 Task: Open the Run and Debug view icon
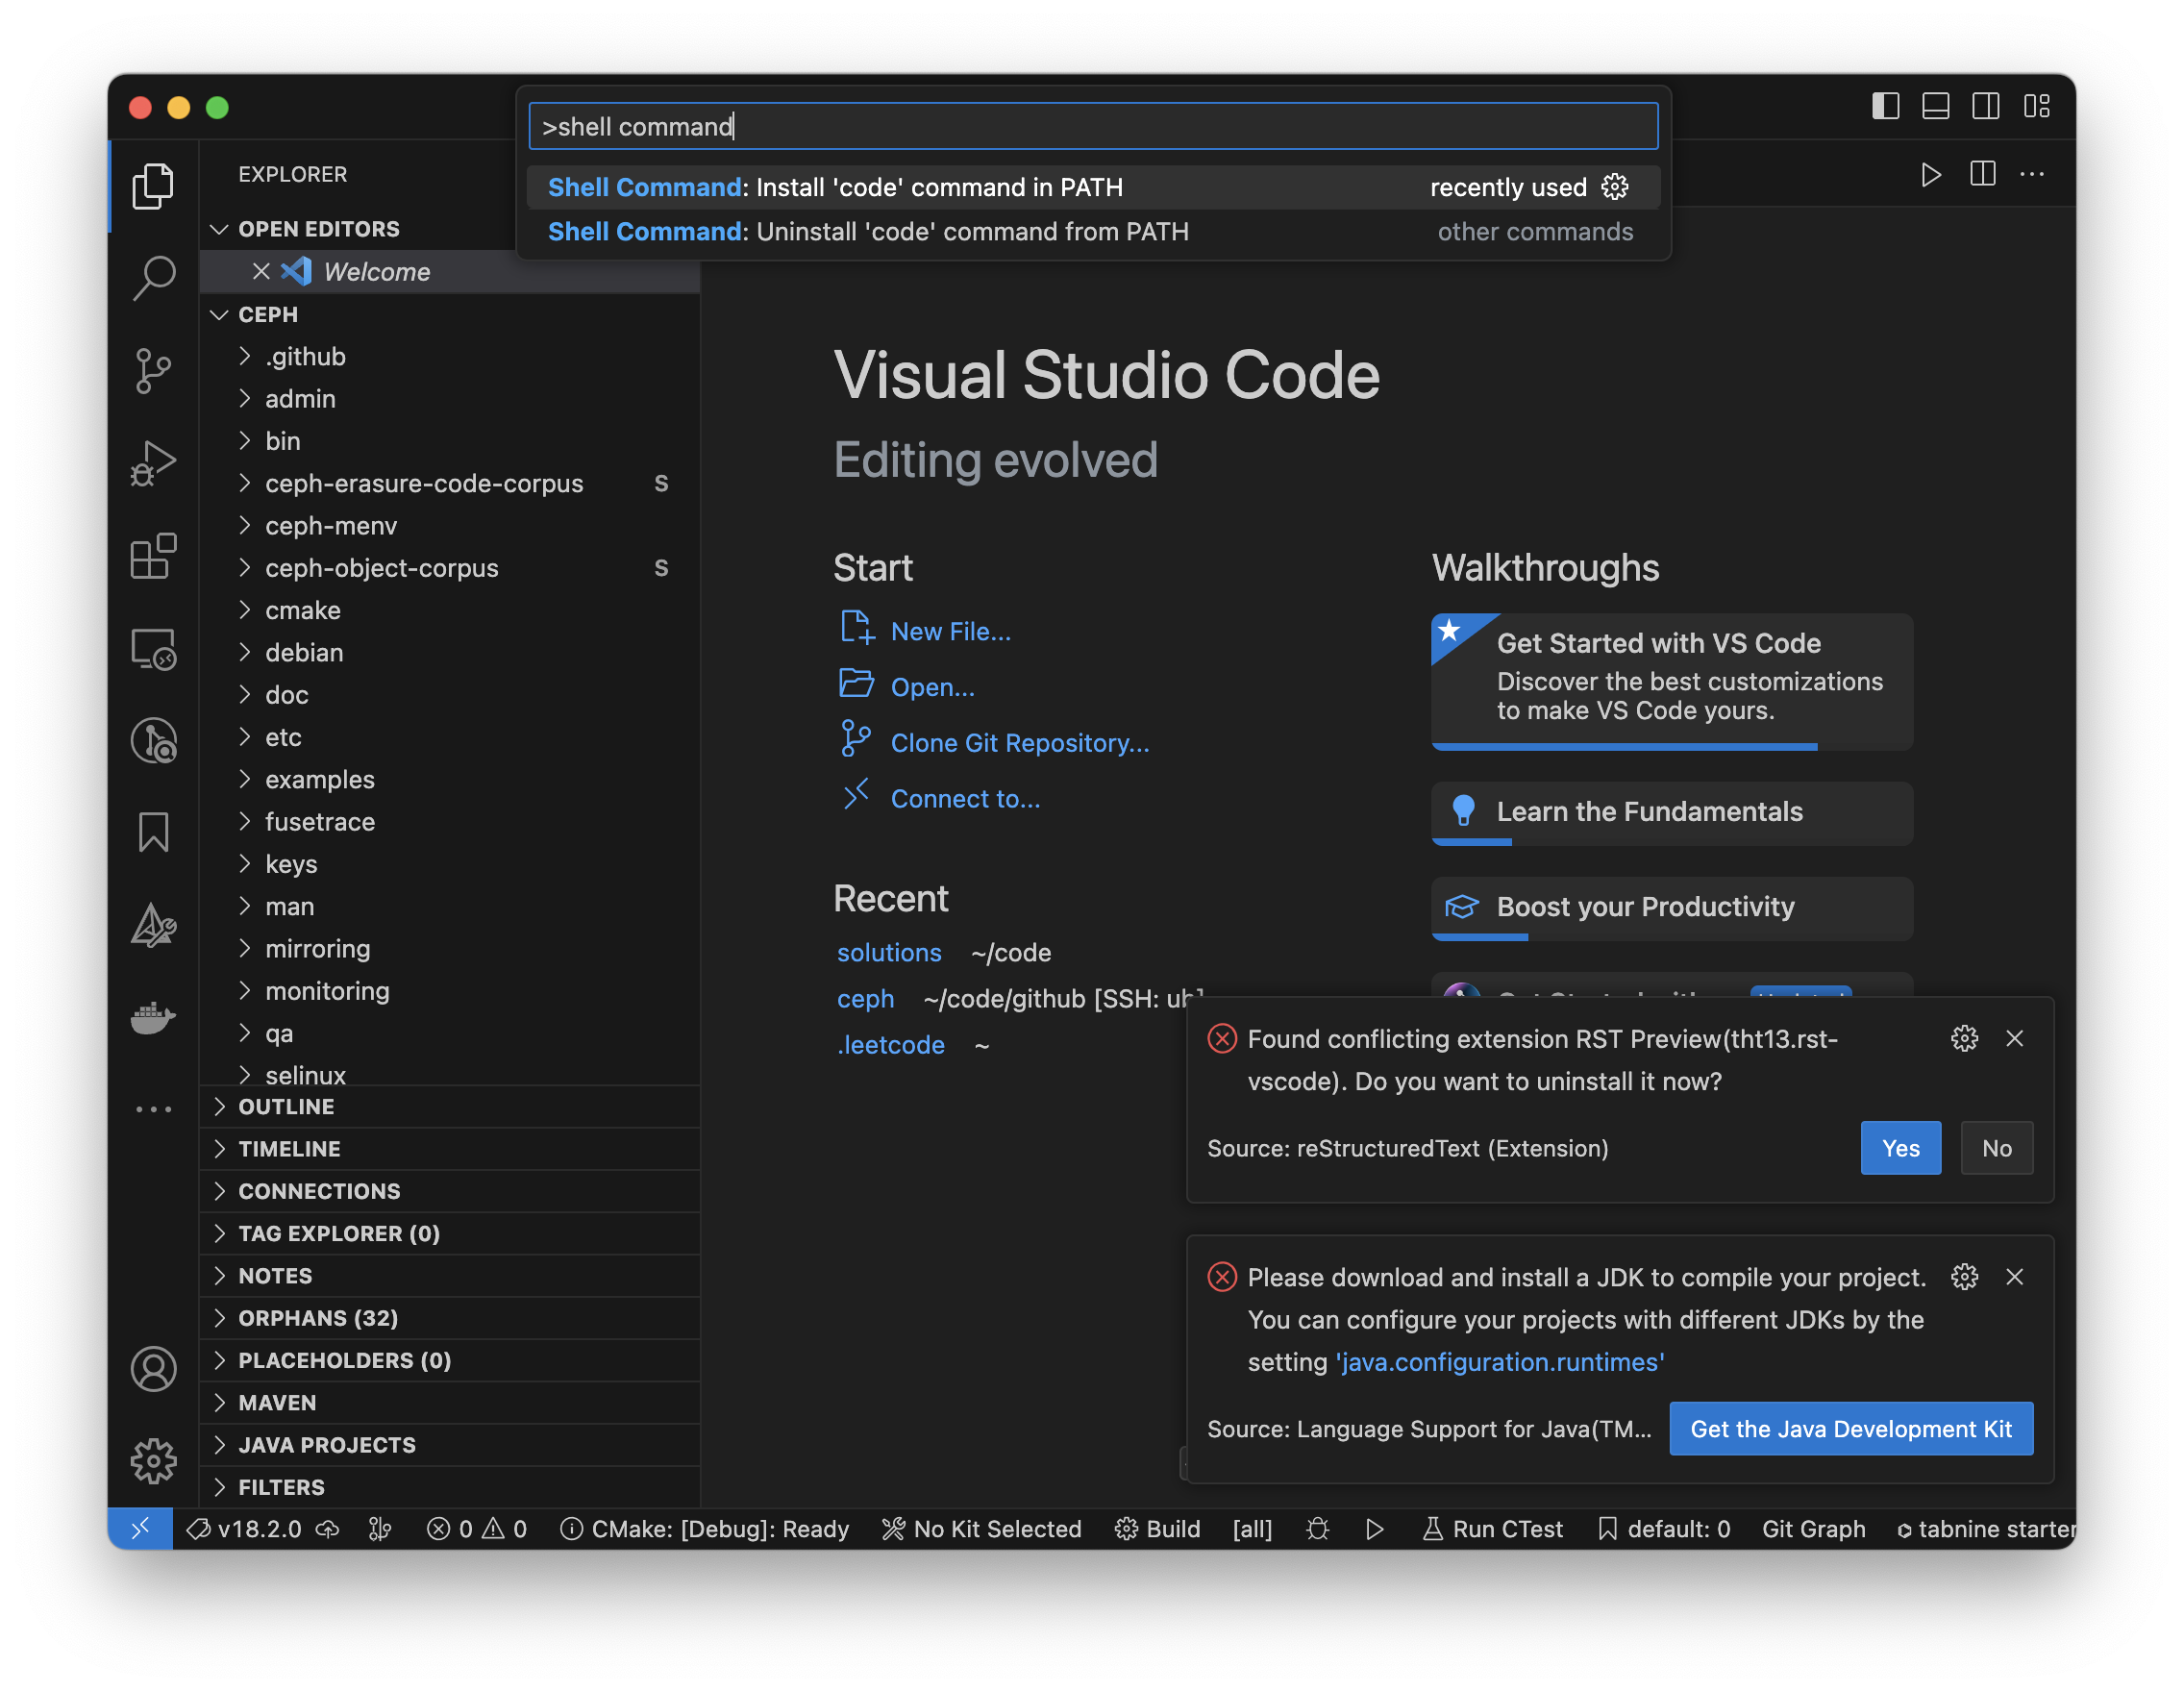[x=153, y=463]
